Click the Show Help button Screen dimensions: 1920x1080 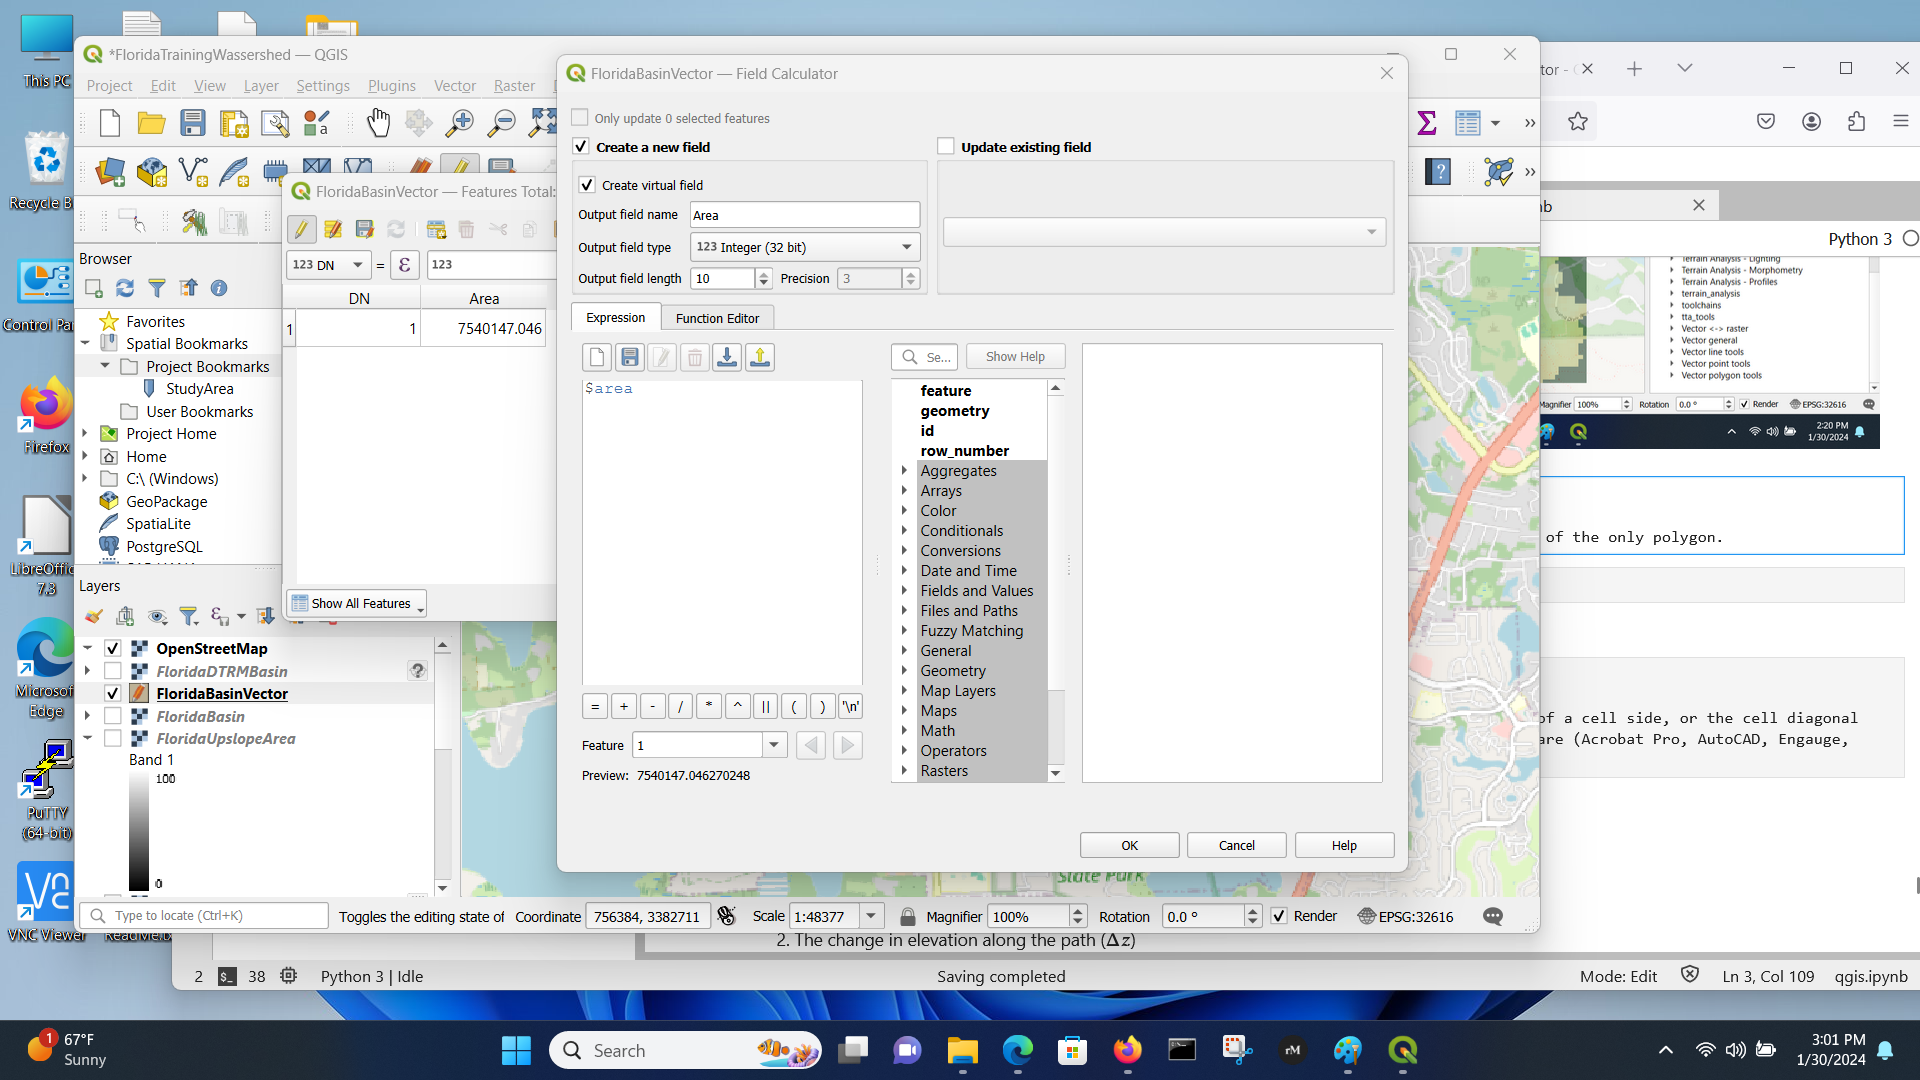(x=1015, y=357)
